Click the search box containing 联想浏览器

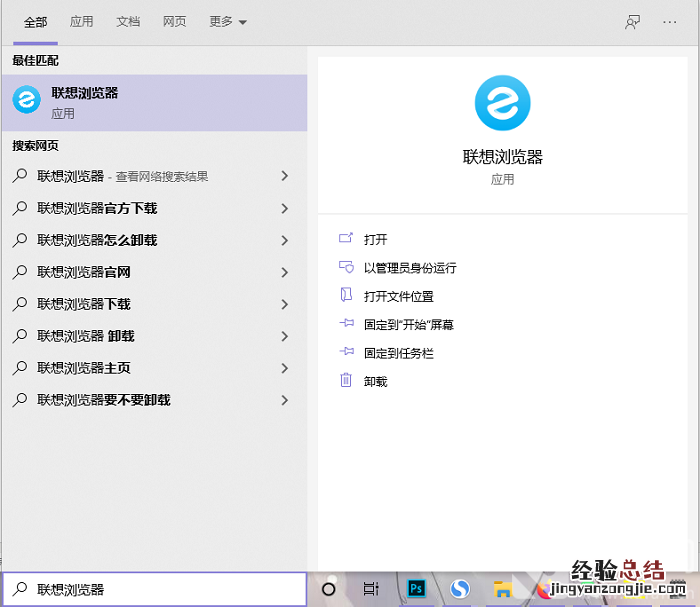(160, 589)
